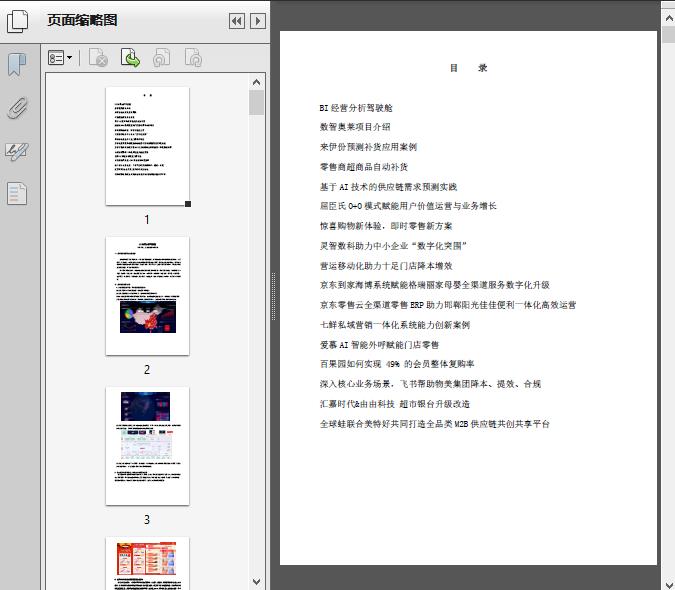Rotate pages clockwise icon
The image size is (675, 590).
point(193,58)
